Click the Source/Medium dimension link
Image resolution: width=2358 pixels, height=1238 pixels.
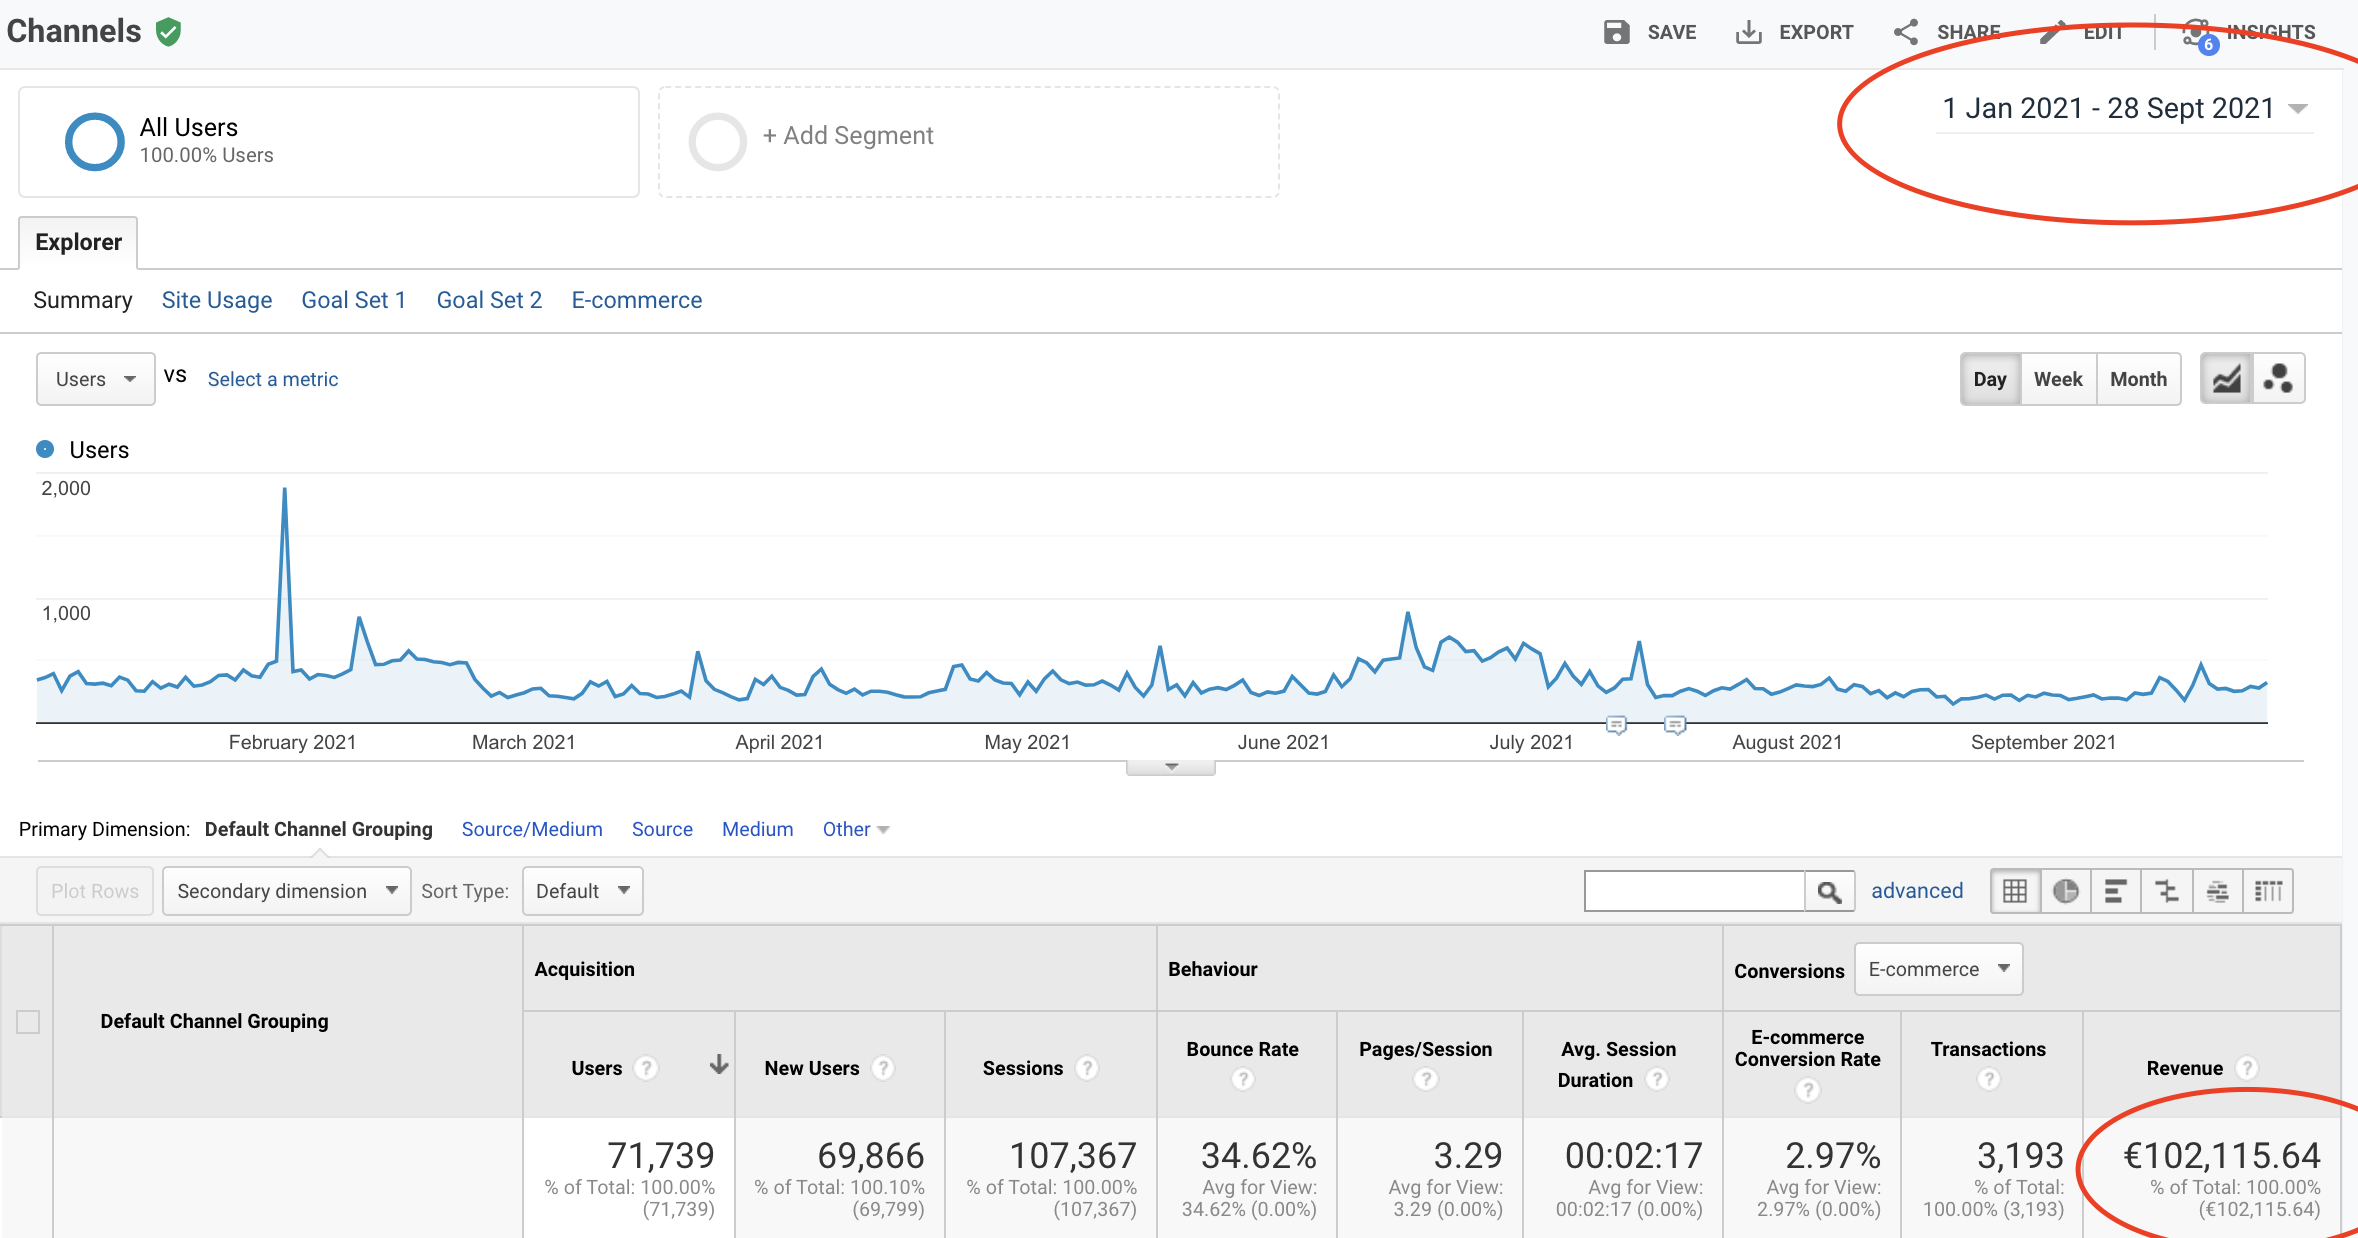532,829
